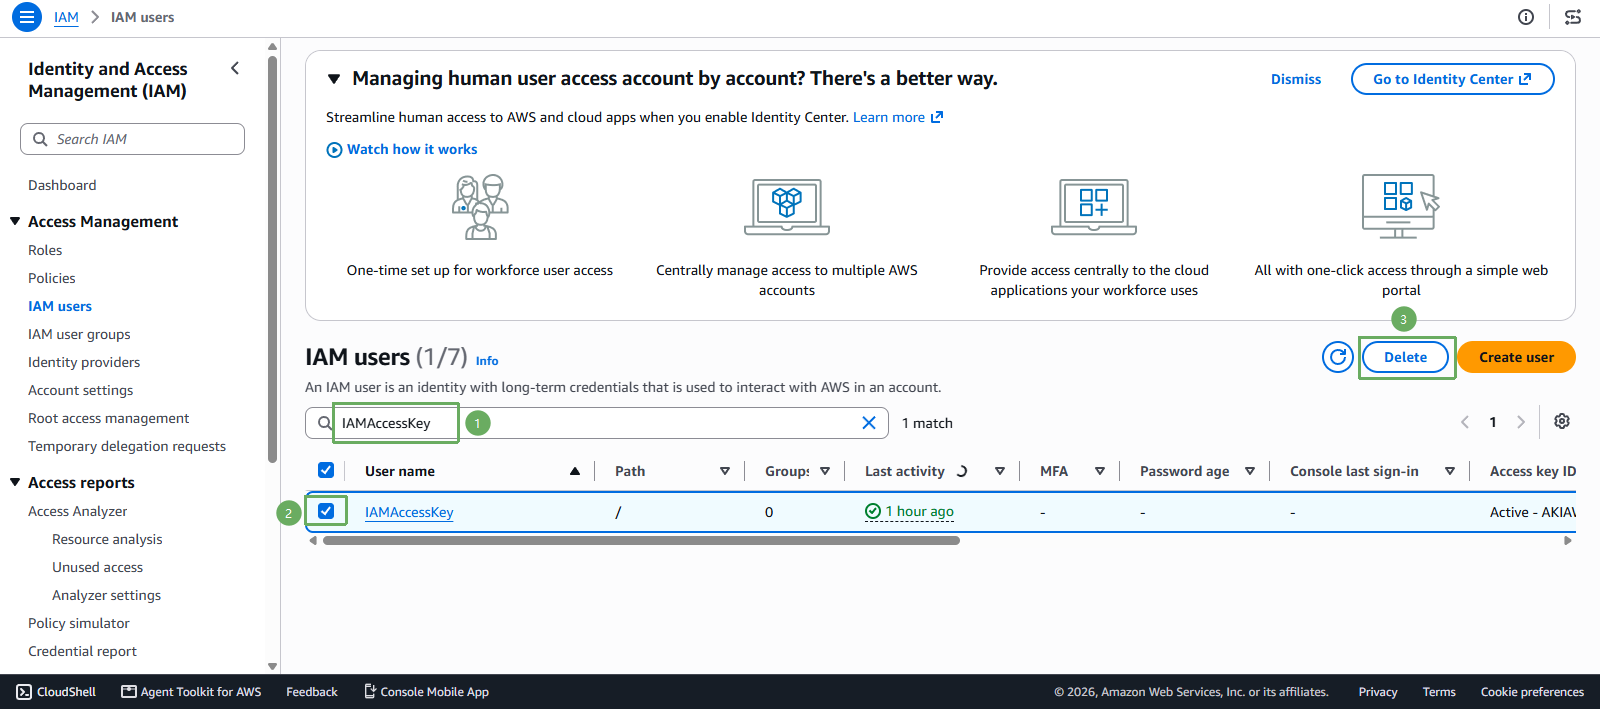Sort by Last activity column arrow
Viewport: 1600px width, 709px height.
tap(1000, 471)
